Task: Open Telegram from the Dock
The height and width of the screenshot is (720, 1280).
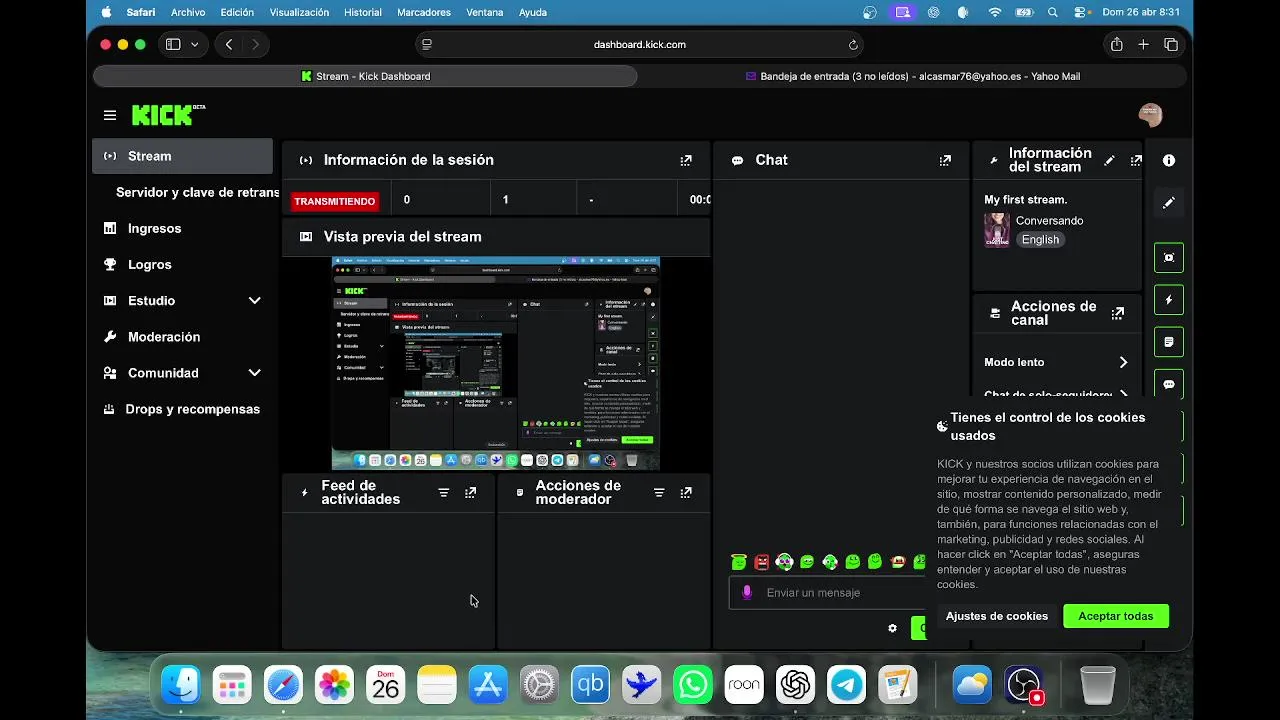Action: click(847, 685)
